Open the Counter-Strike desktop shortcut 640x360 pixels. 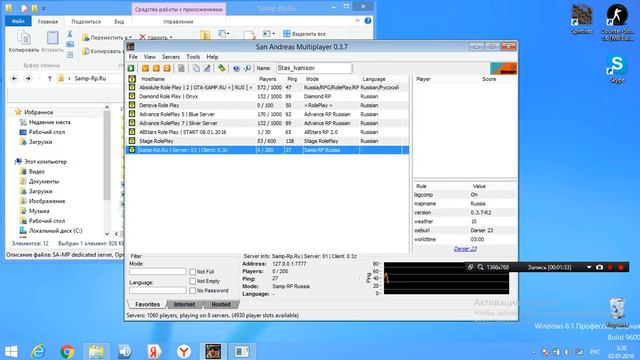pos(617,22)
